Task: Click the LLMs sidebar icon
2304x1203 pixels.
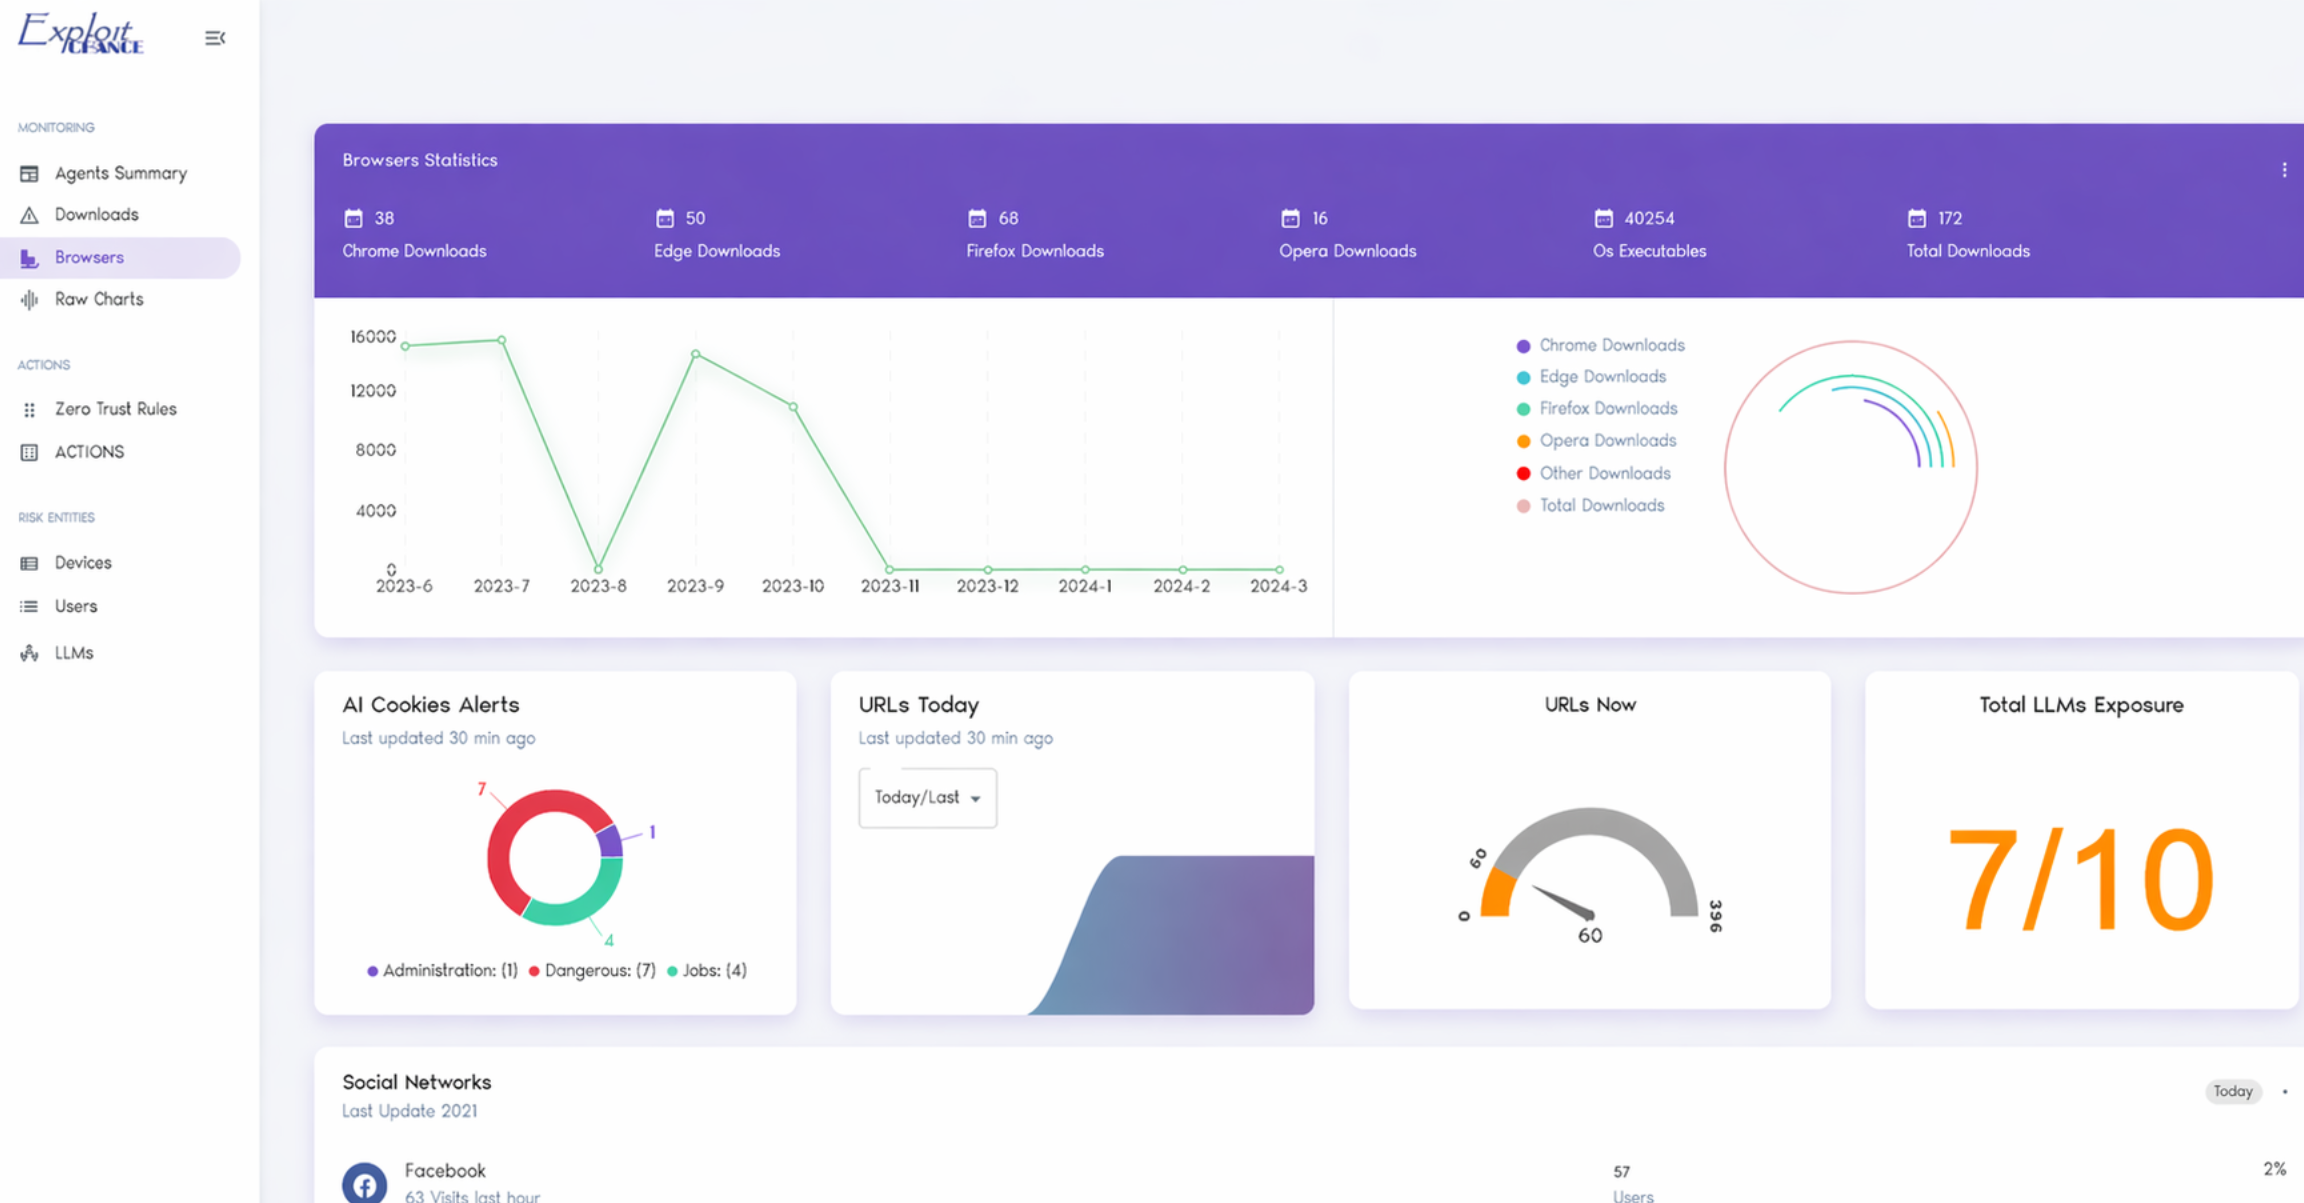Action: pos(29,653)
